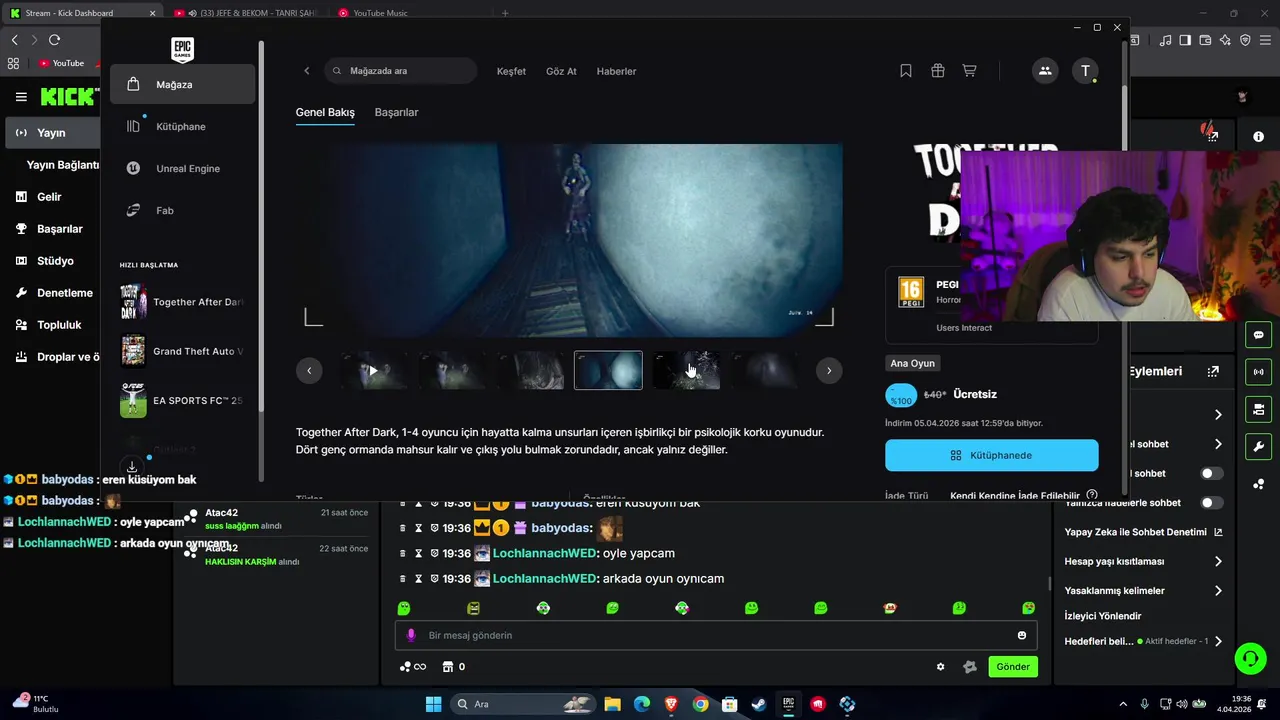Open Stüdyo in the Kick sidebar

point(55,261)
